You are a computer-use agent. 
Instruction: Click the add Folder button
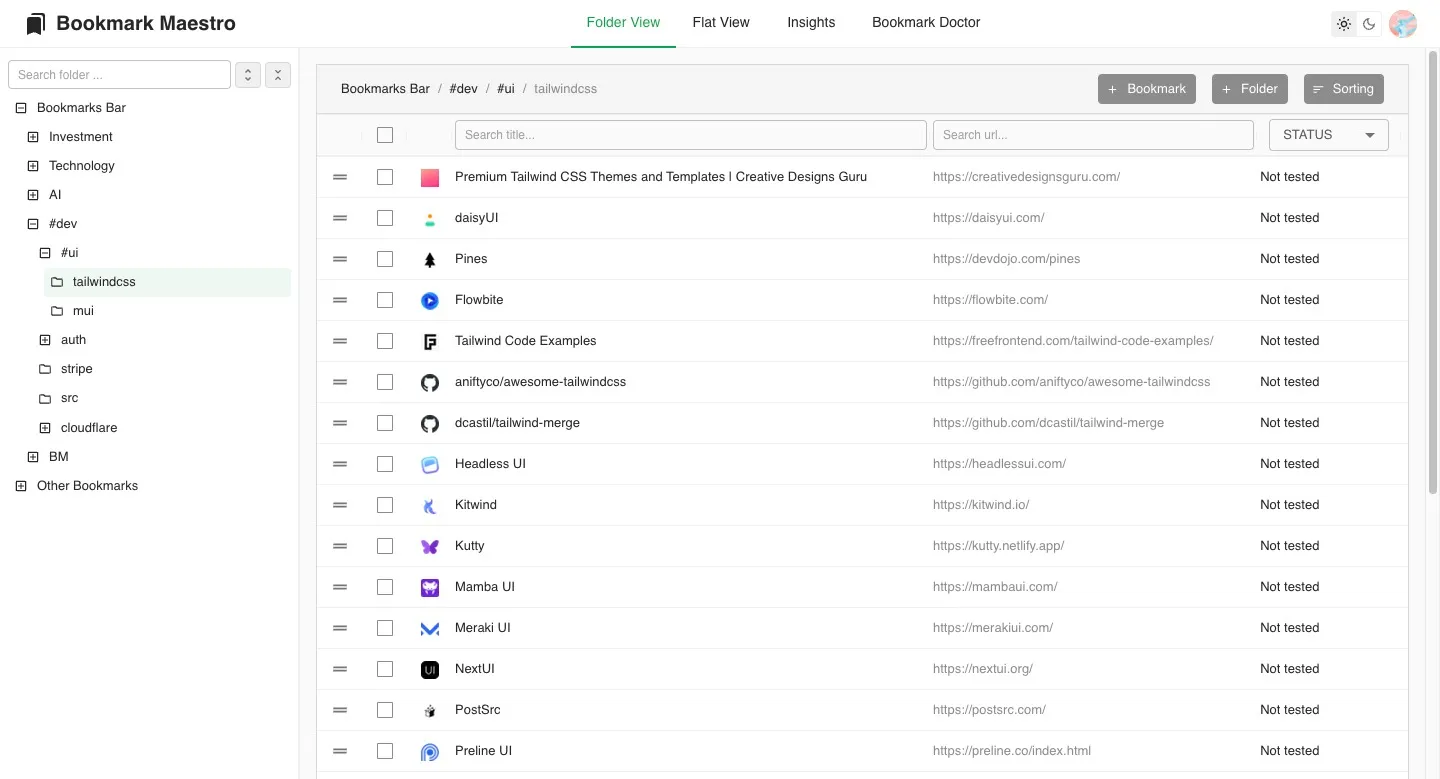pos(1250,89)
